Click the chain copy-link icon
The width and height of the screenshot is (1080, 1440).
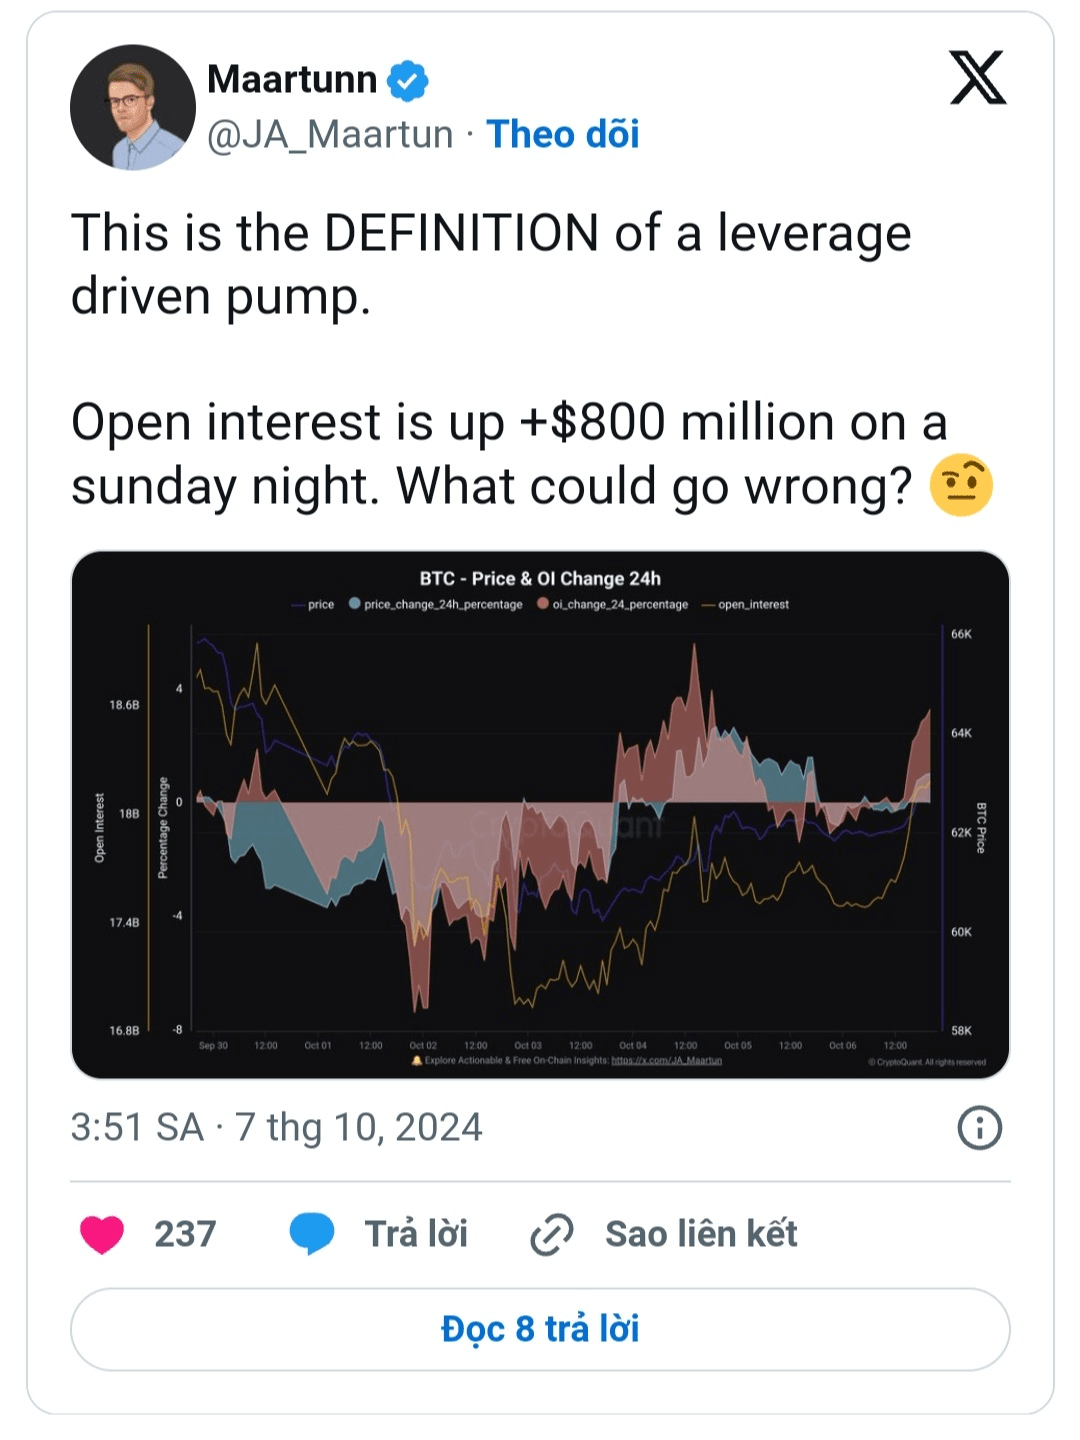click(551, 1234)
